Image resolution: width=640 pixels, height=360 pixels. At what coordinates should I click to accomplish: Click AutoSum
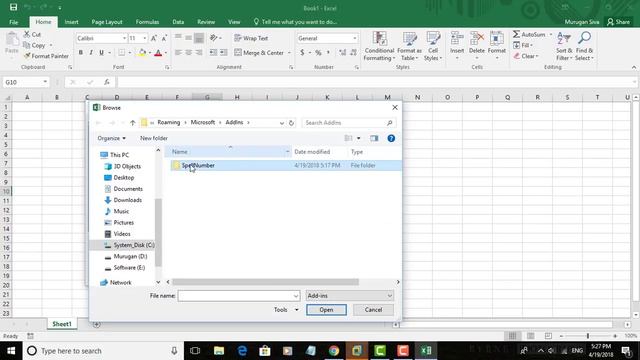point(529,34)
